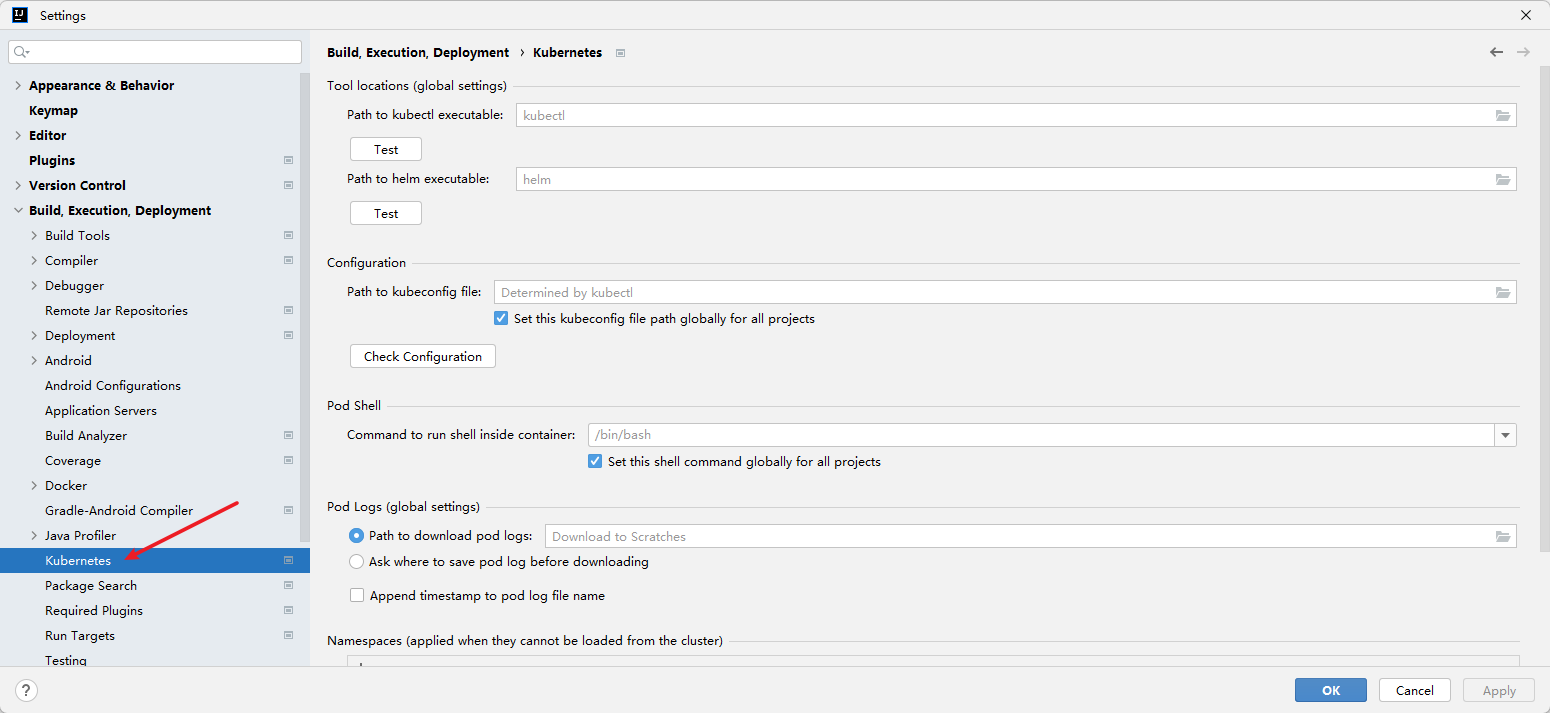Toggle 'Set this shell command globally' checkbox
The height and width of the screenshot is (713, 1550).
coord(595,462)
